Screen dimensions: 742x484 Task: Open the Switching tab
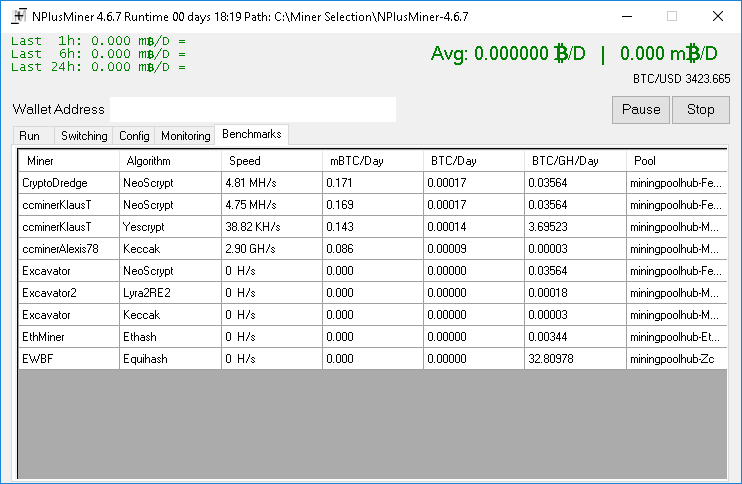tap(84, 136)
